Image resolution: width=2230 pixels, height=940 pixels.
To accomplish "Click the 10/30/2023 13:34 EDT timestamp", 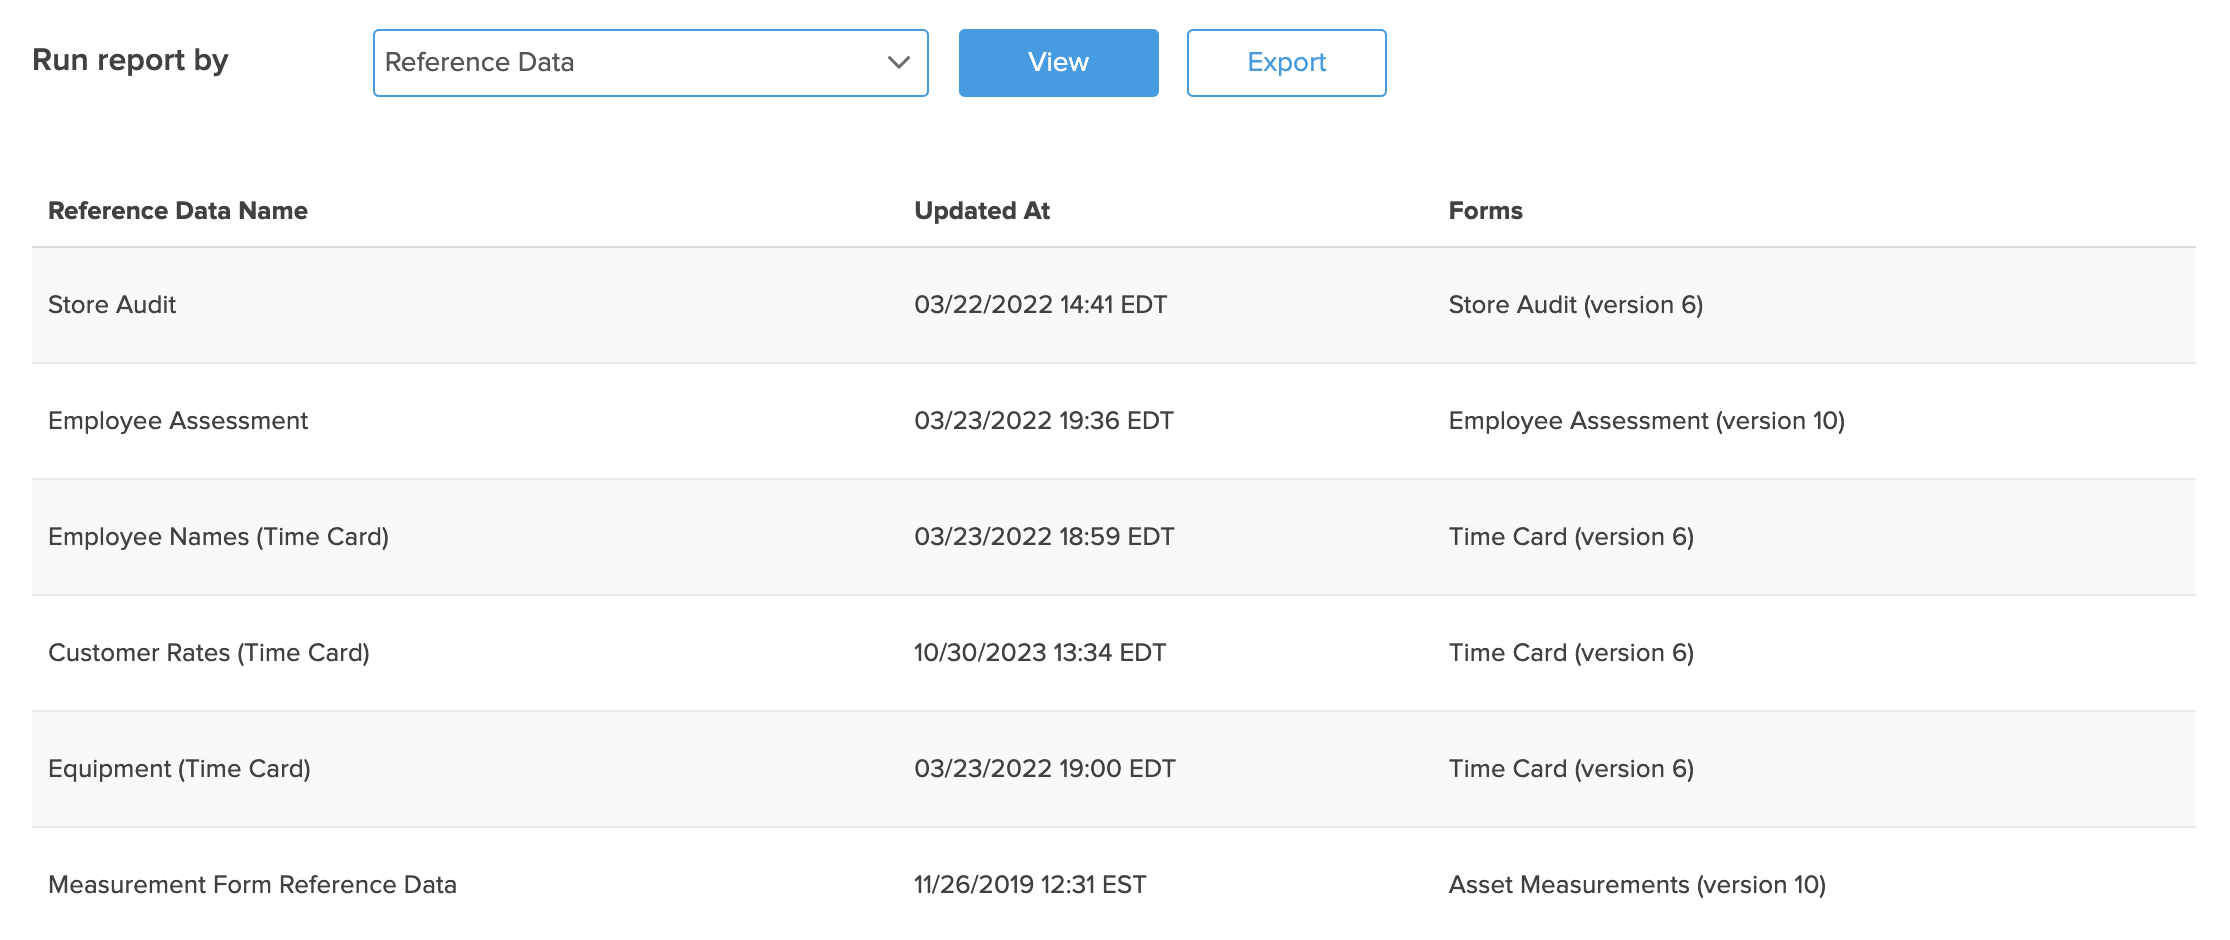I will pos(1039,653).
